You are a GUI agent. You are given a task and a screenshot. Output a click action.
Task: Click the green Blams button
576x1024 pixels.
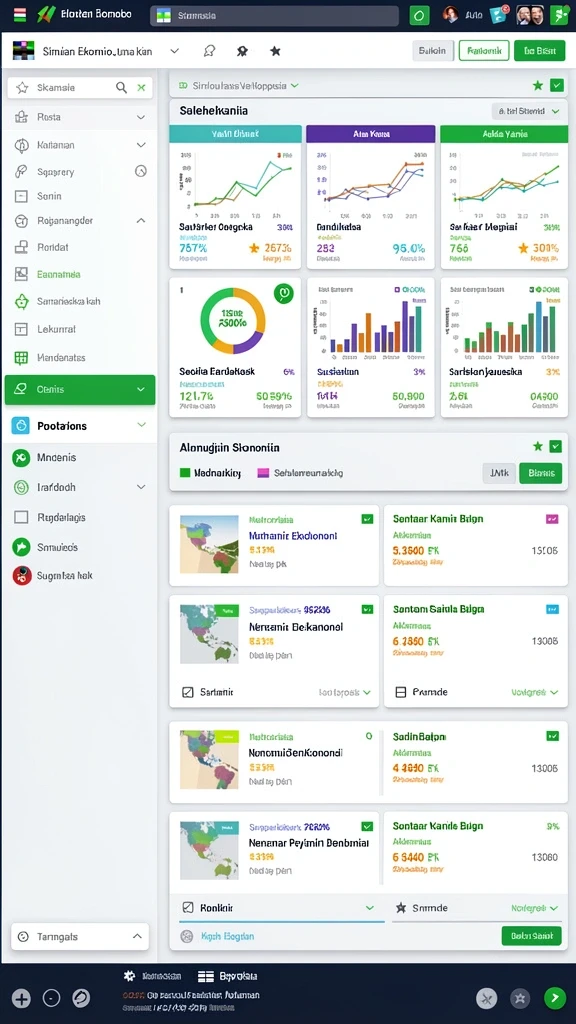(x=540, y=473)
